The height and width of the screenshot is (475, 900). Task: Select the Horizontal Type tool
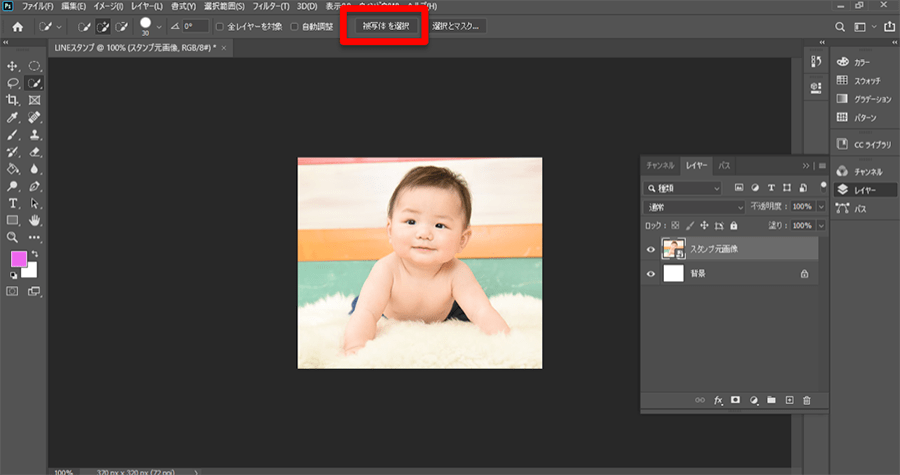coord(13,203)
